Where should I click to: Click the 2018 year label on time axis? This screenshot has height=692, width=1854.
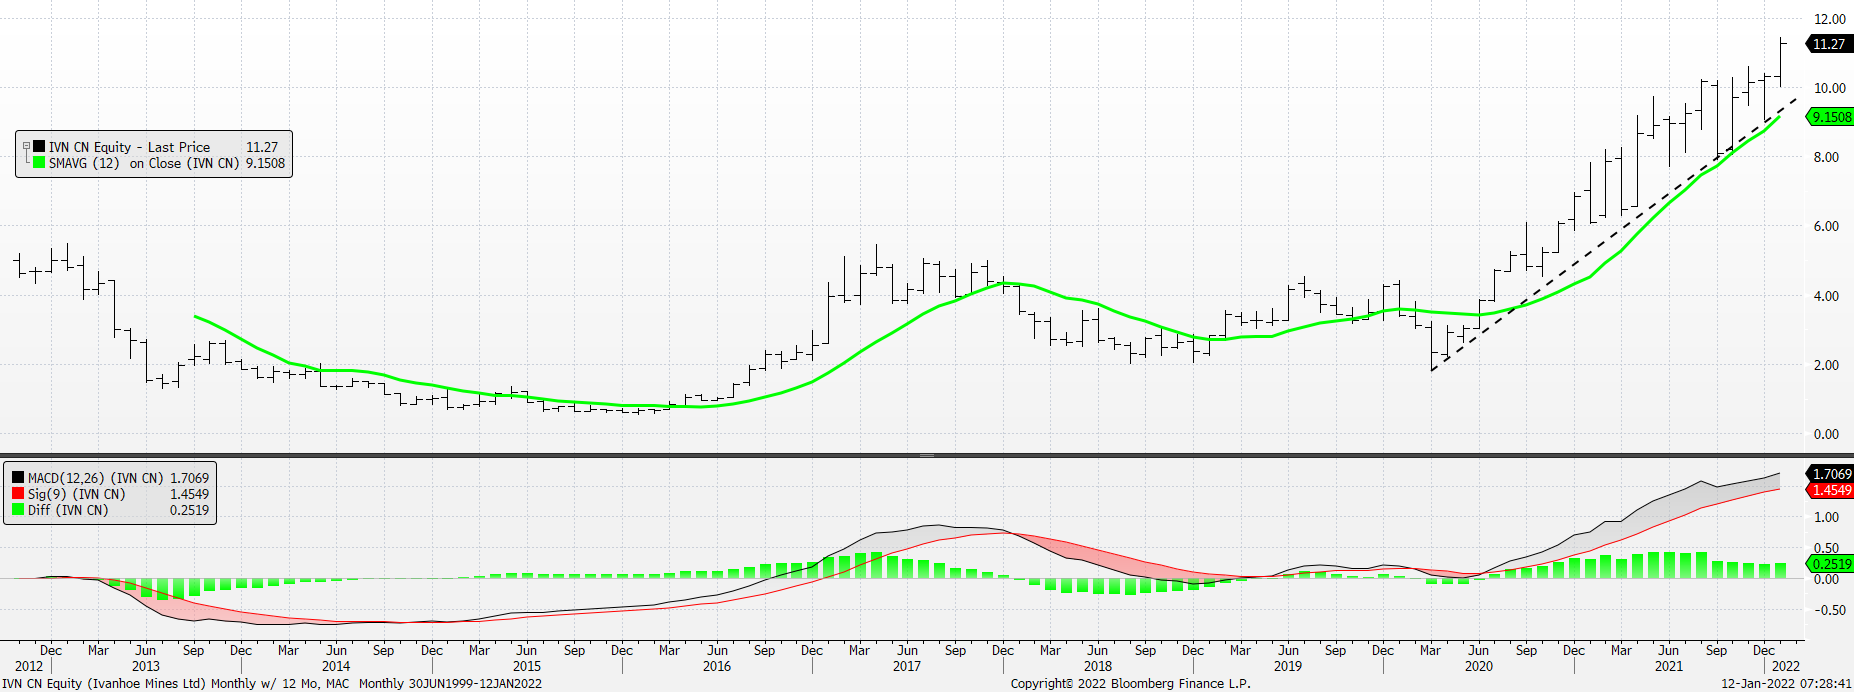[1097, 666]
